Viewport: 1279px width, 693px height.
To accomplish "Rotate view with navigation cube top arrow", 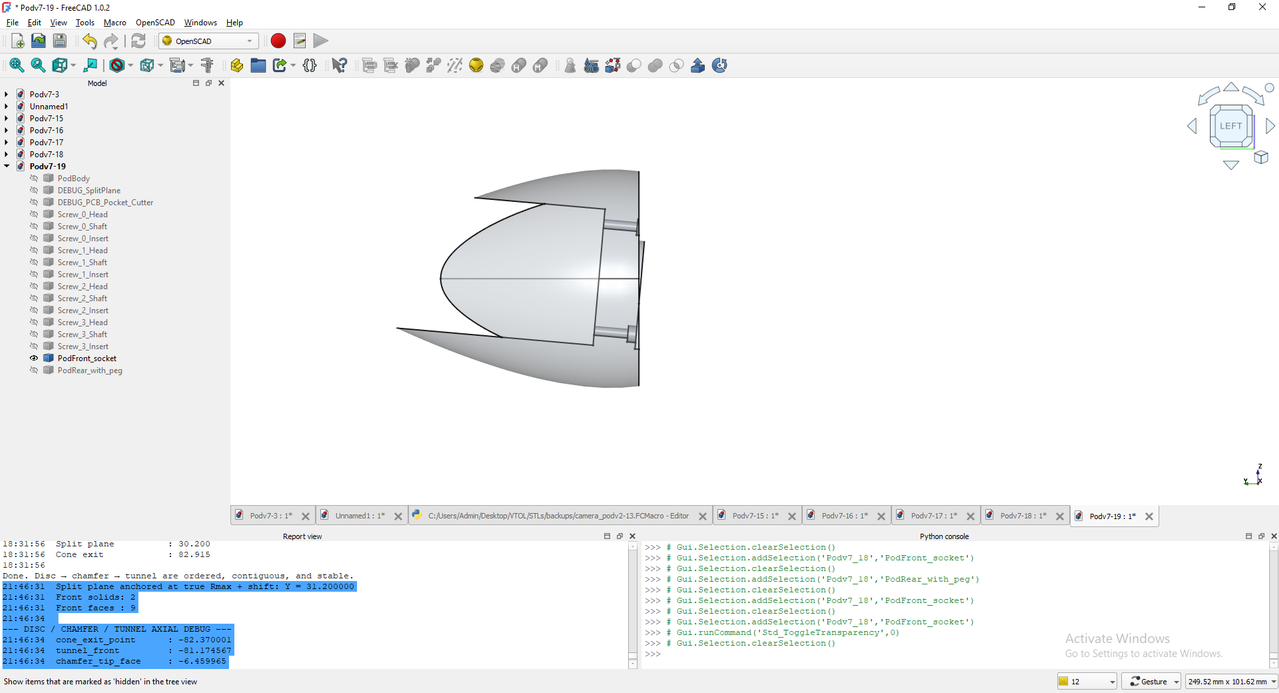I will click(1231, 88).
